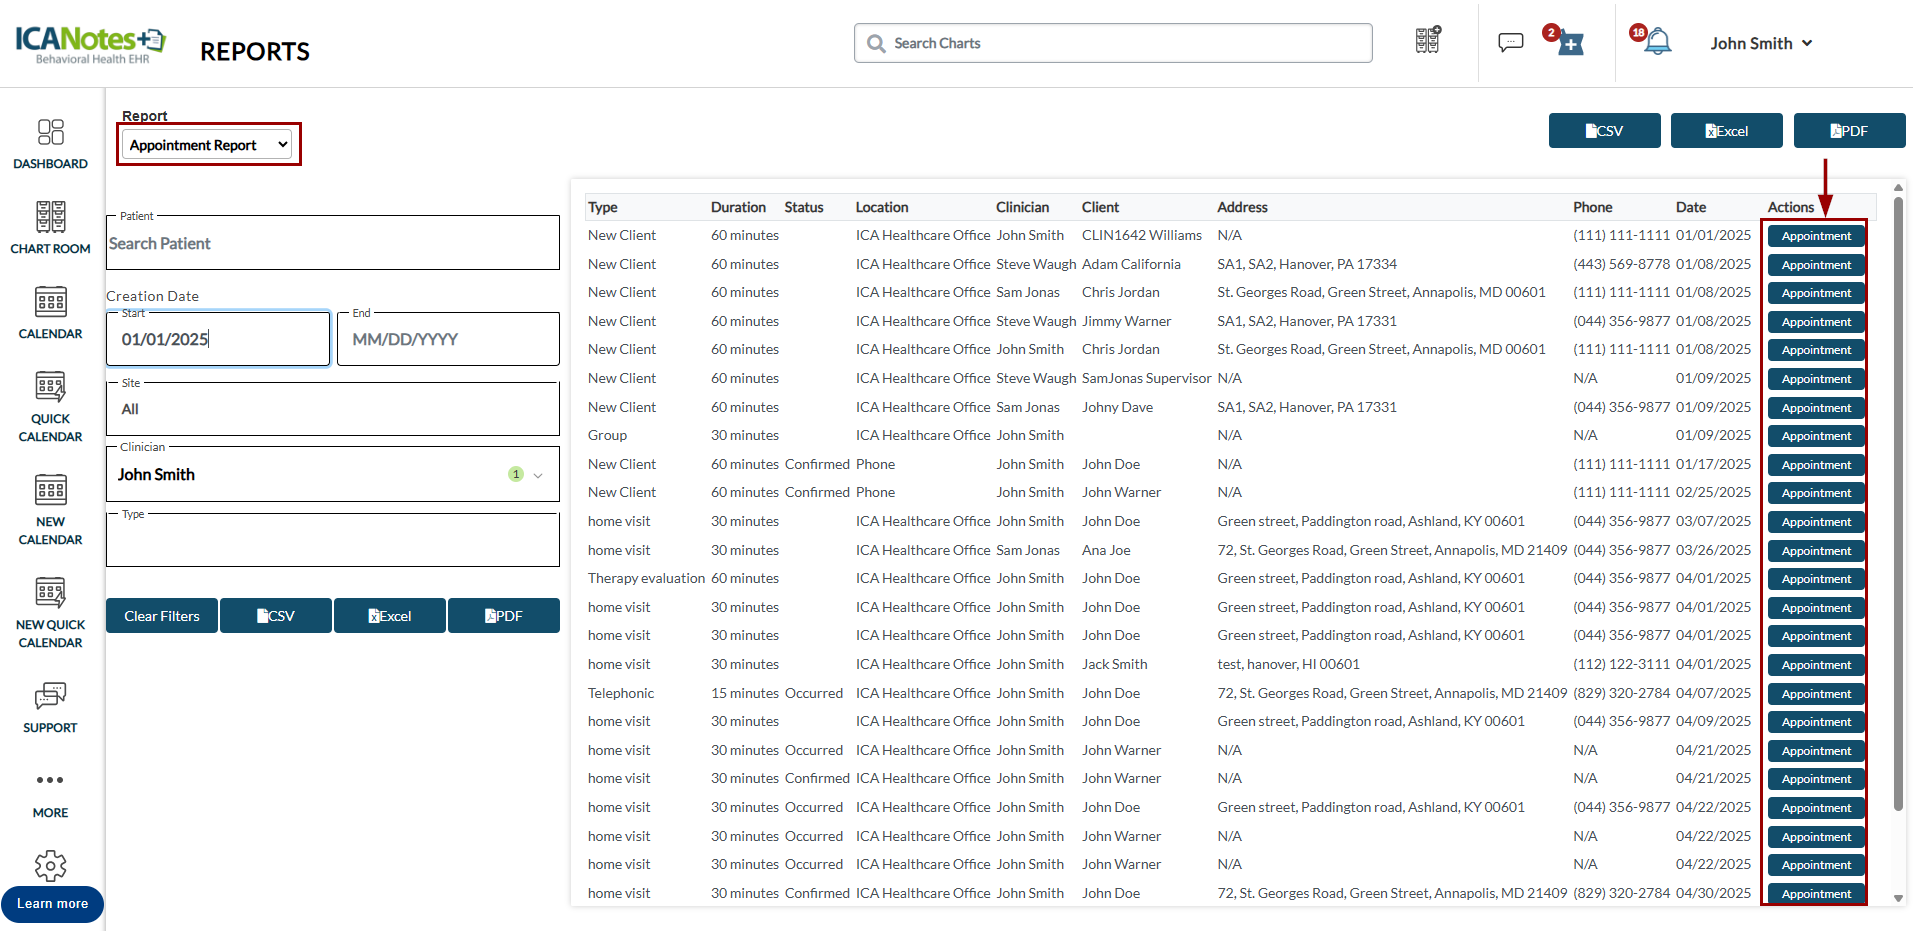The width and height of the screenshot is (1913, 931).
Task: Open the Site filter dropdown
Action: 332,409
